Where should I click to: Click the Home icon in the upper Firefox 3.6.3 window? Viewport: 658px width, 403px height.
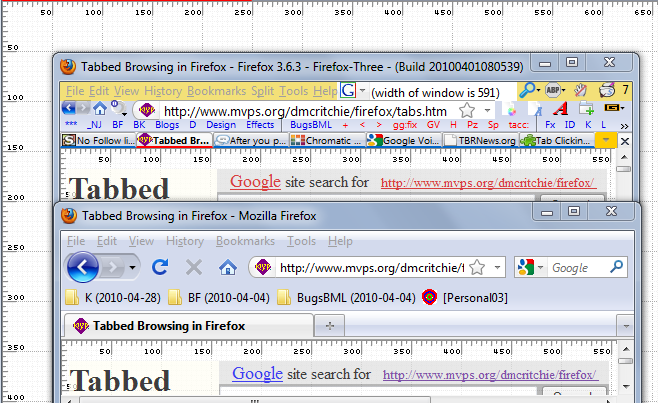coord(100,109)
